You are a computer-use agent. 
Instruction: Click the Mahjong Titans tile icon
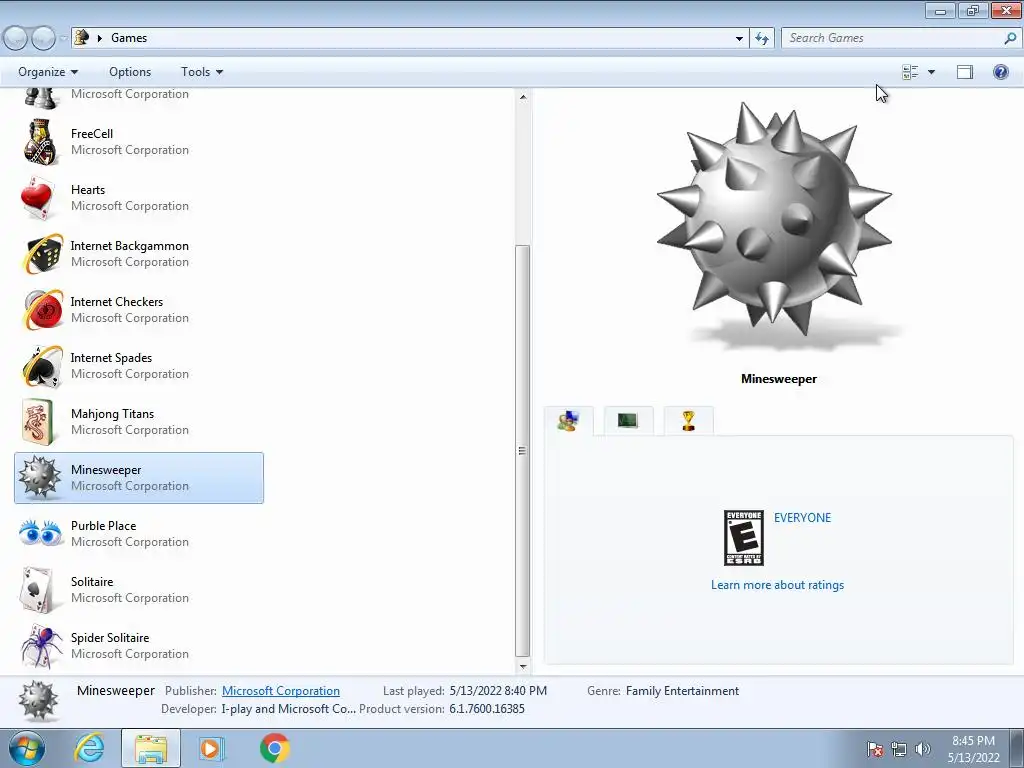(38, 422)
